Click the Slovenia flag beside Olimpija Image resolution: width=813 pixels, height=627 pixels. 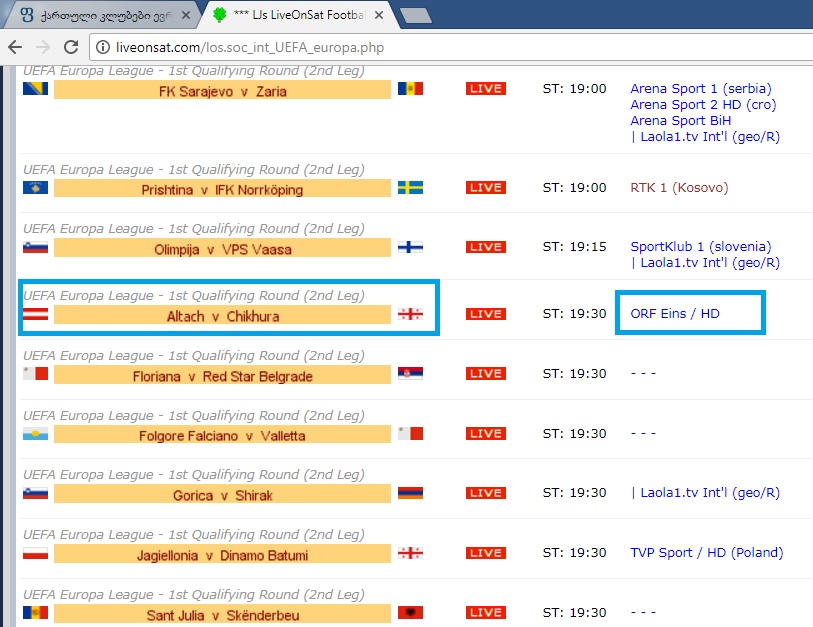(x=35, y=247)
